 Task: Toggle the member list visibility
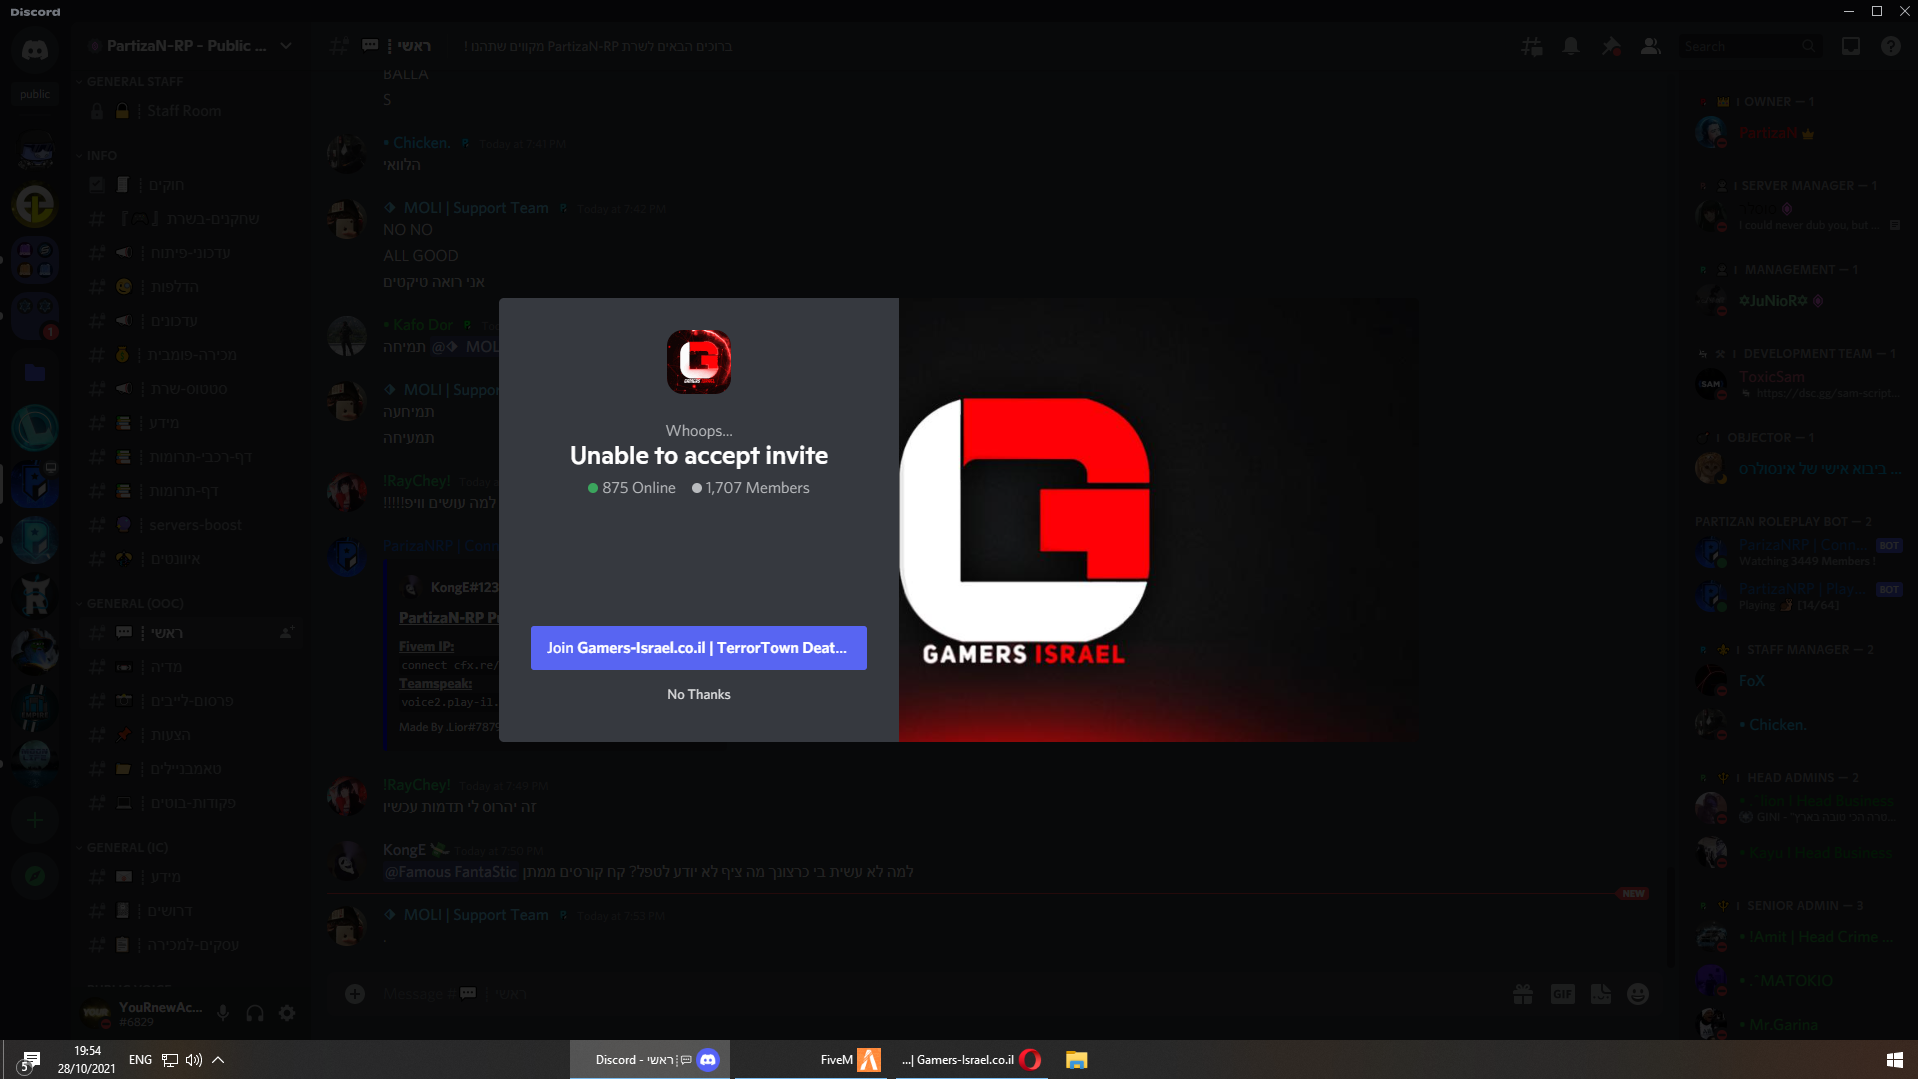point(1650,46)
